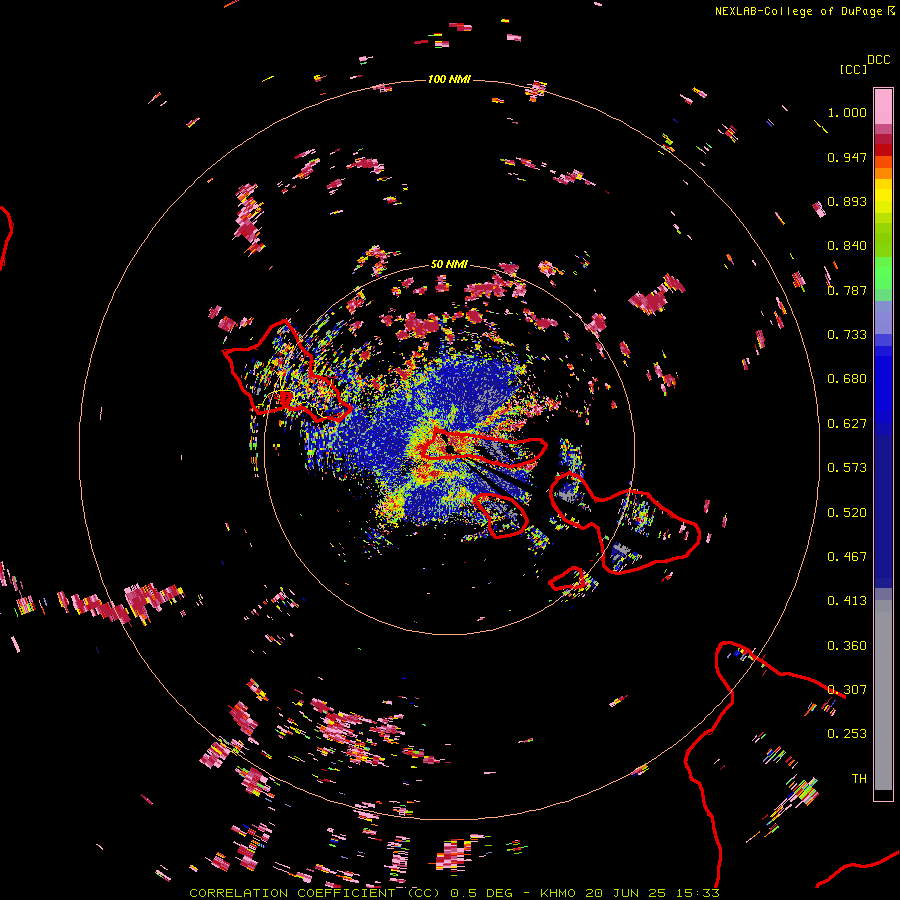Click the 0.307 legend value
The image size is (900, 900).
click(847, 690)
